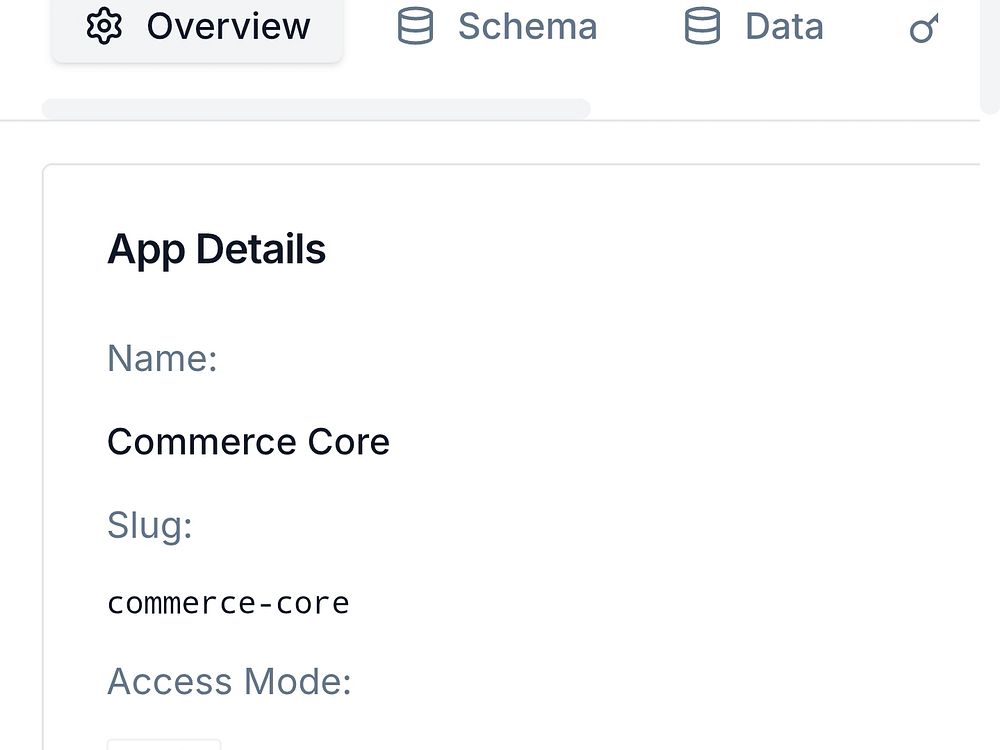Click the partially visible key icon tab
1000x750 pixels.
(924, 29)
